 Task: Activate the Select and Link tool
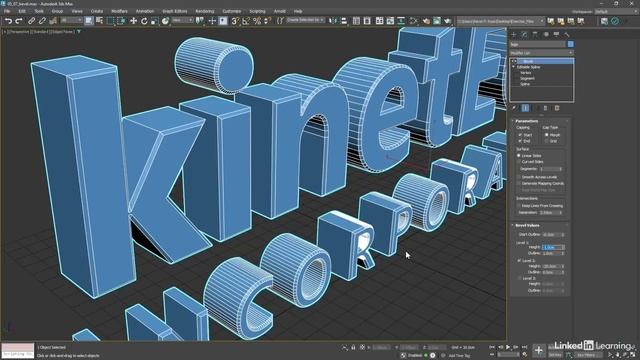(31, 21)
